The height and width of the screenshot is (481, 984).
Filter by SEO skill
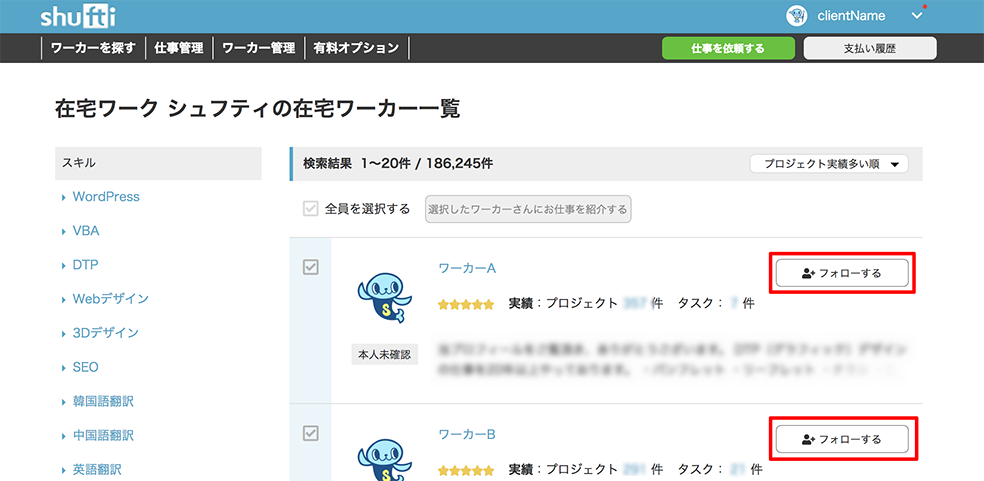click(85, 367)
